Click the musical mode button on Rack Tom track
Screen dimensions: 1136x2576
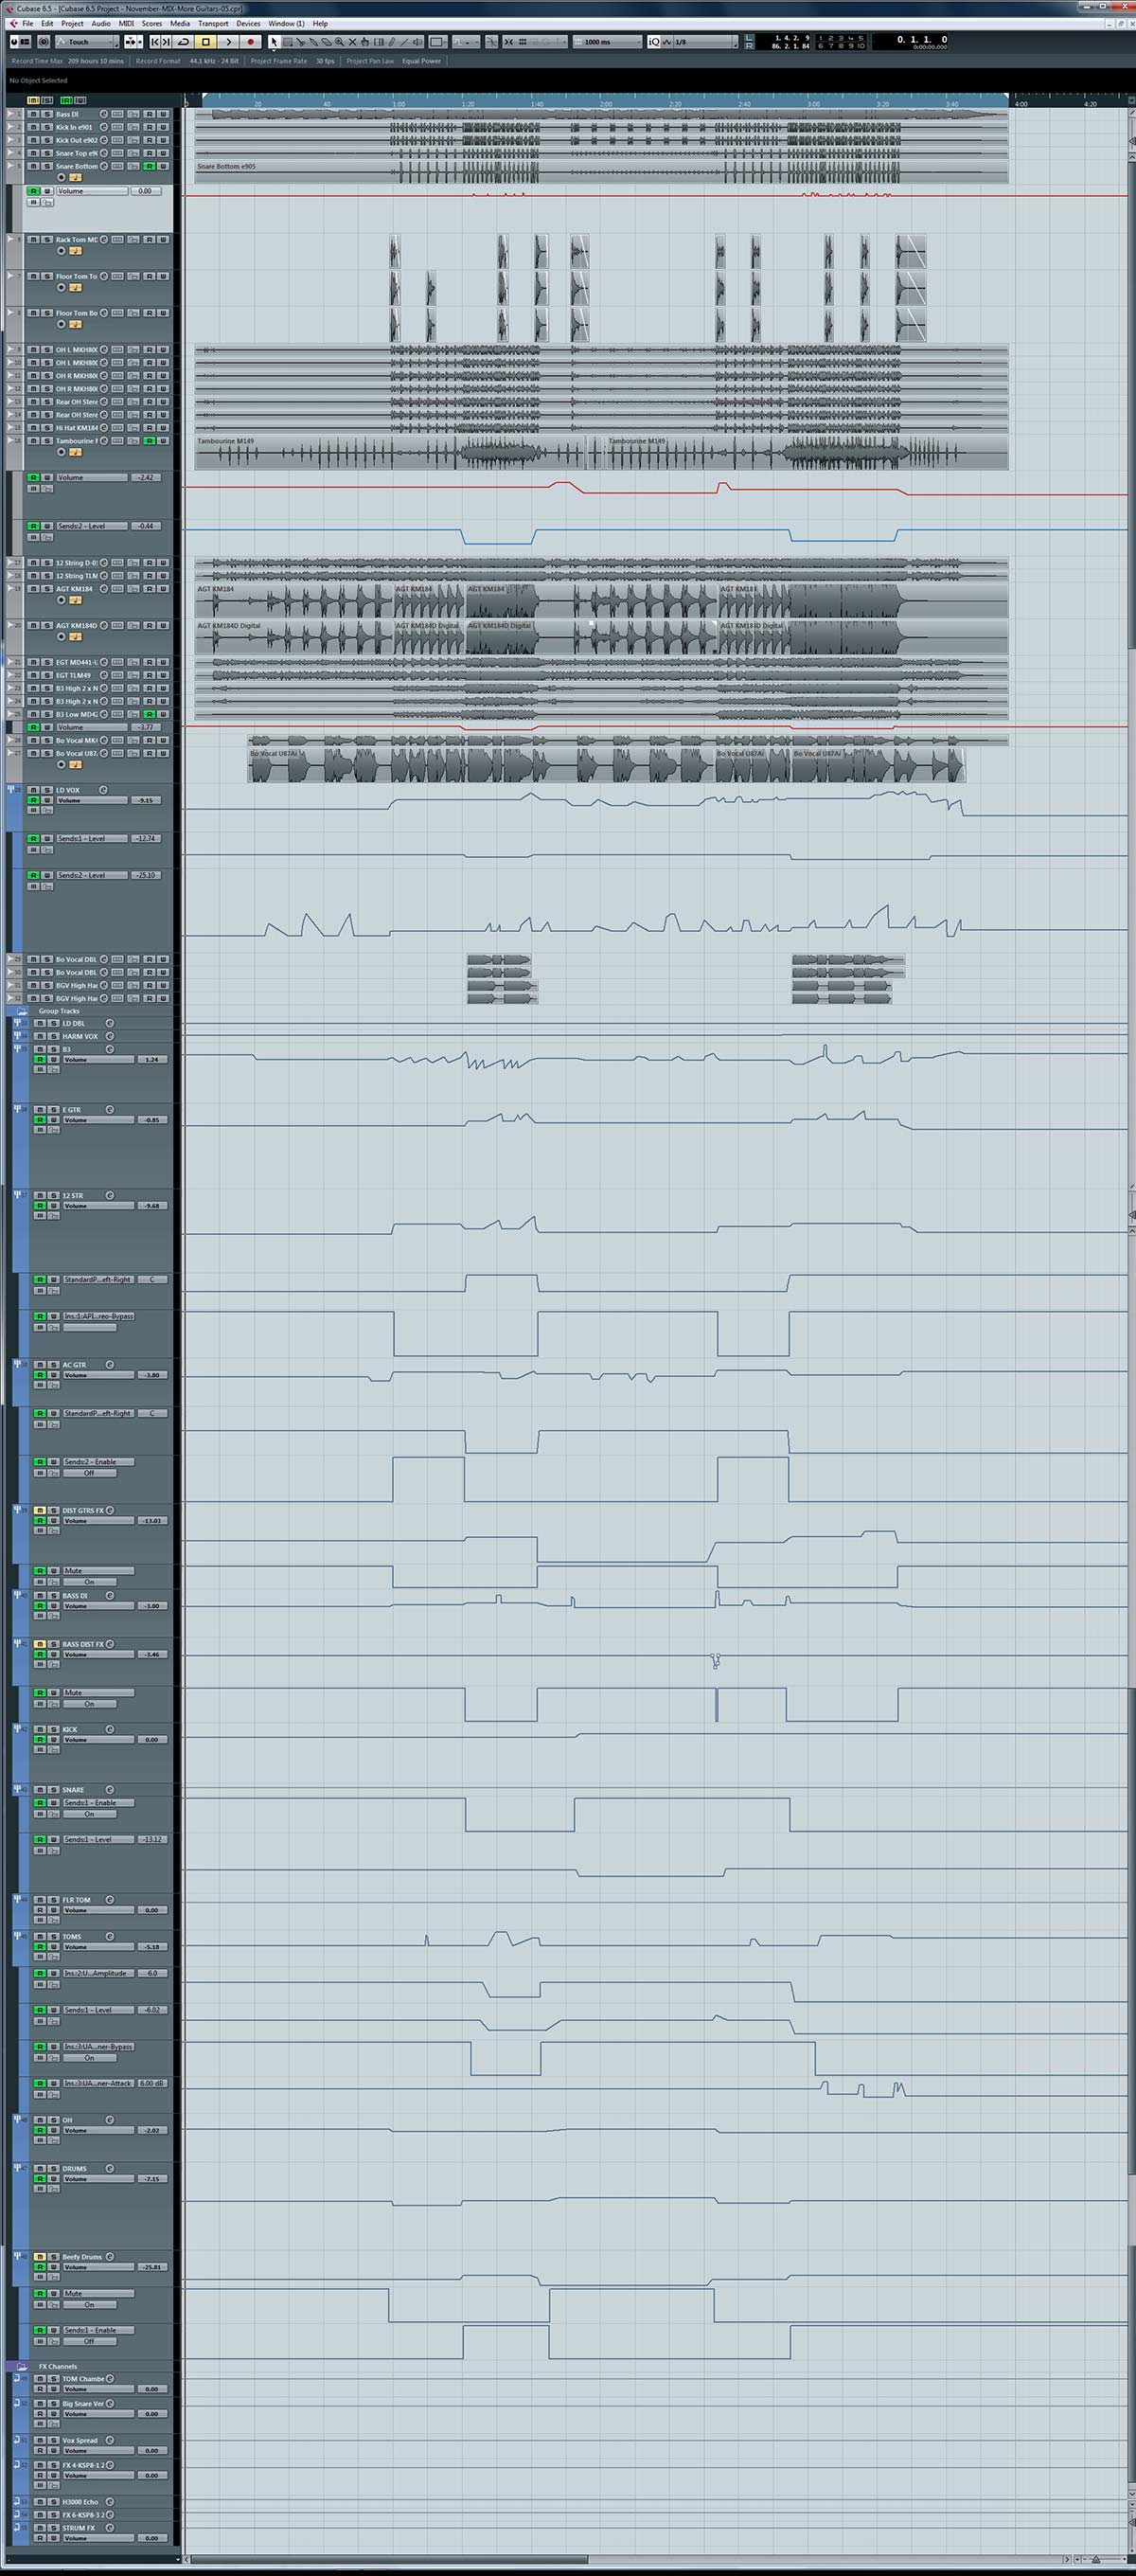(x=75, y=251)
